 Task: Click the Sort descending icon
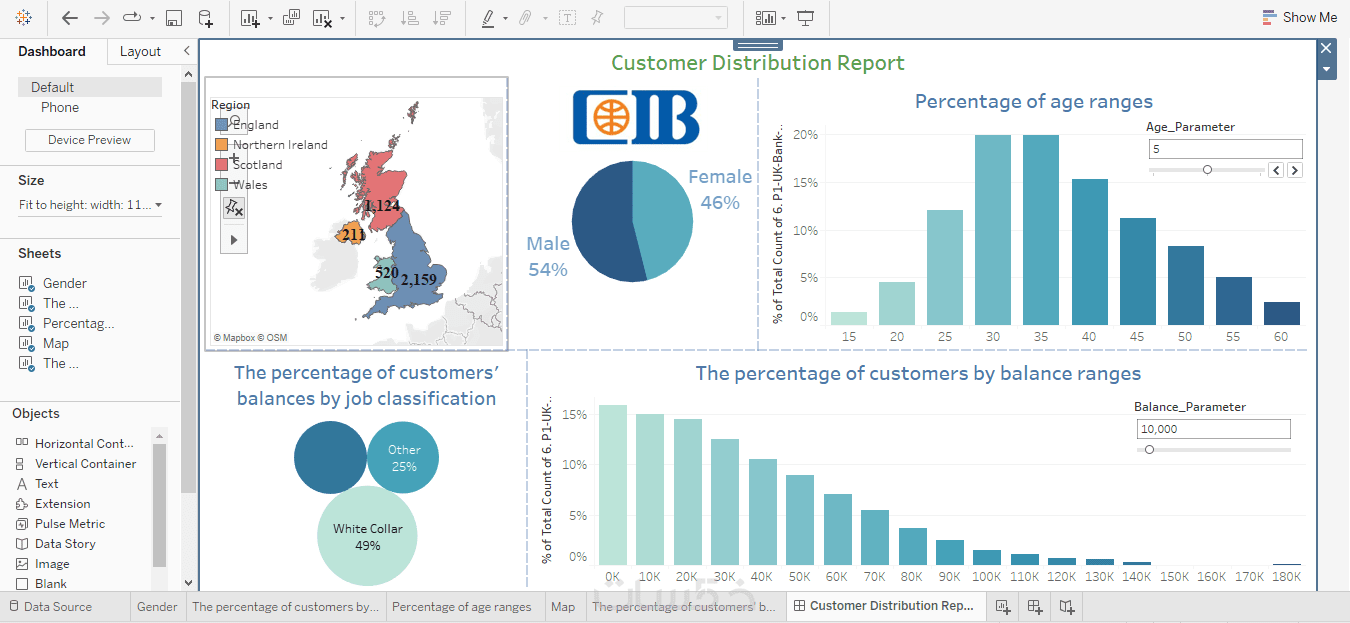pyautogui.click(x=441, y=18)
